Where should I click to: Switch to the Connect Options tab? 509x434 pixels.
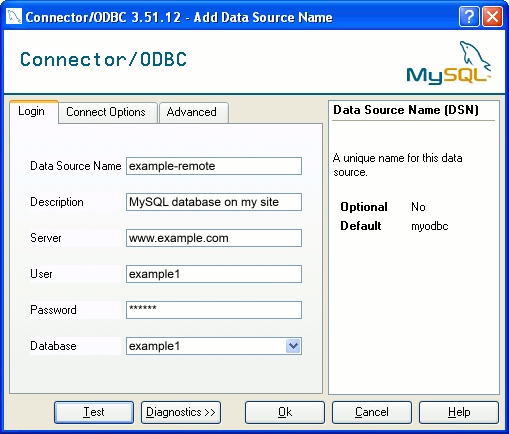(107, 112)
